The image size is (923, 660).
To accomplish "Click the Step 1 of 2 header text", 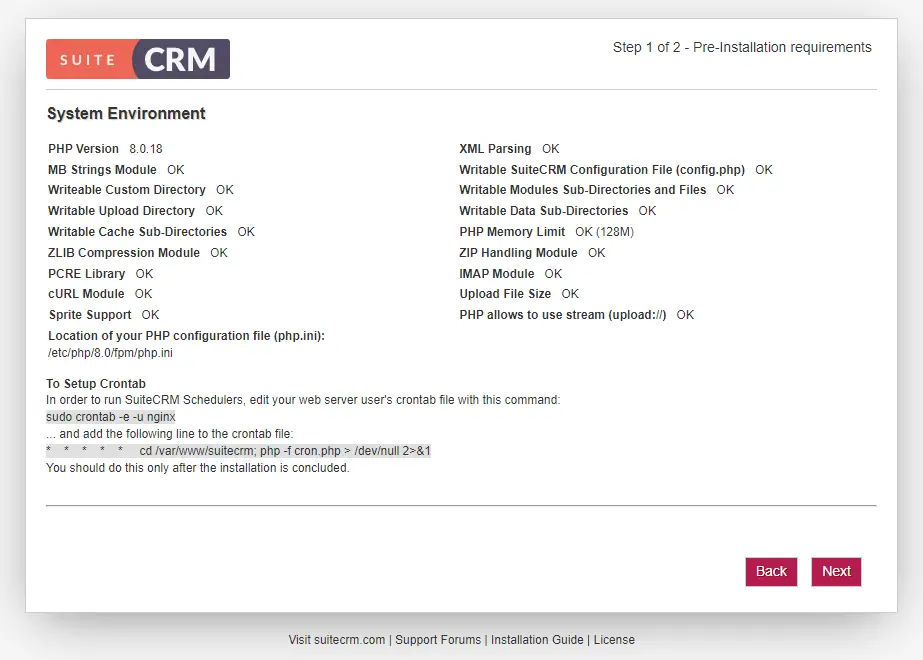I will [742, 47].
